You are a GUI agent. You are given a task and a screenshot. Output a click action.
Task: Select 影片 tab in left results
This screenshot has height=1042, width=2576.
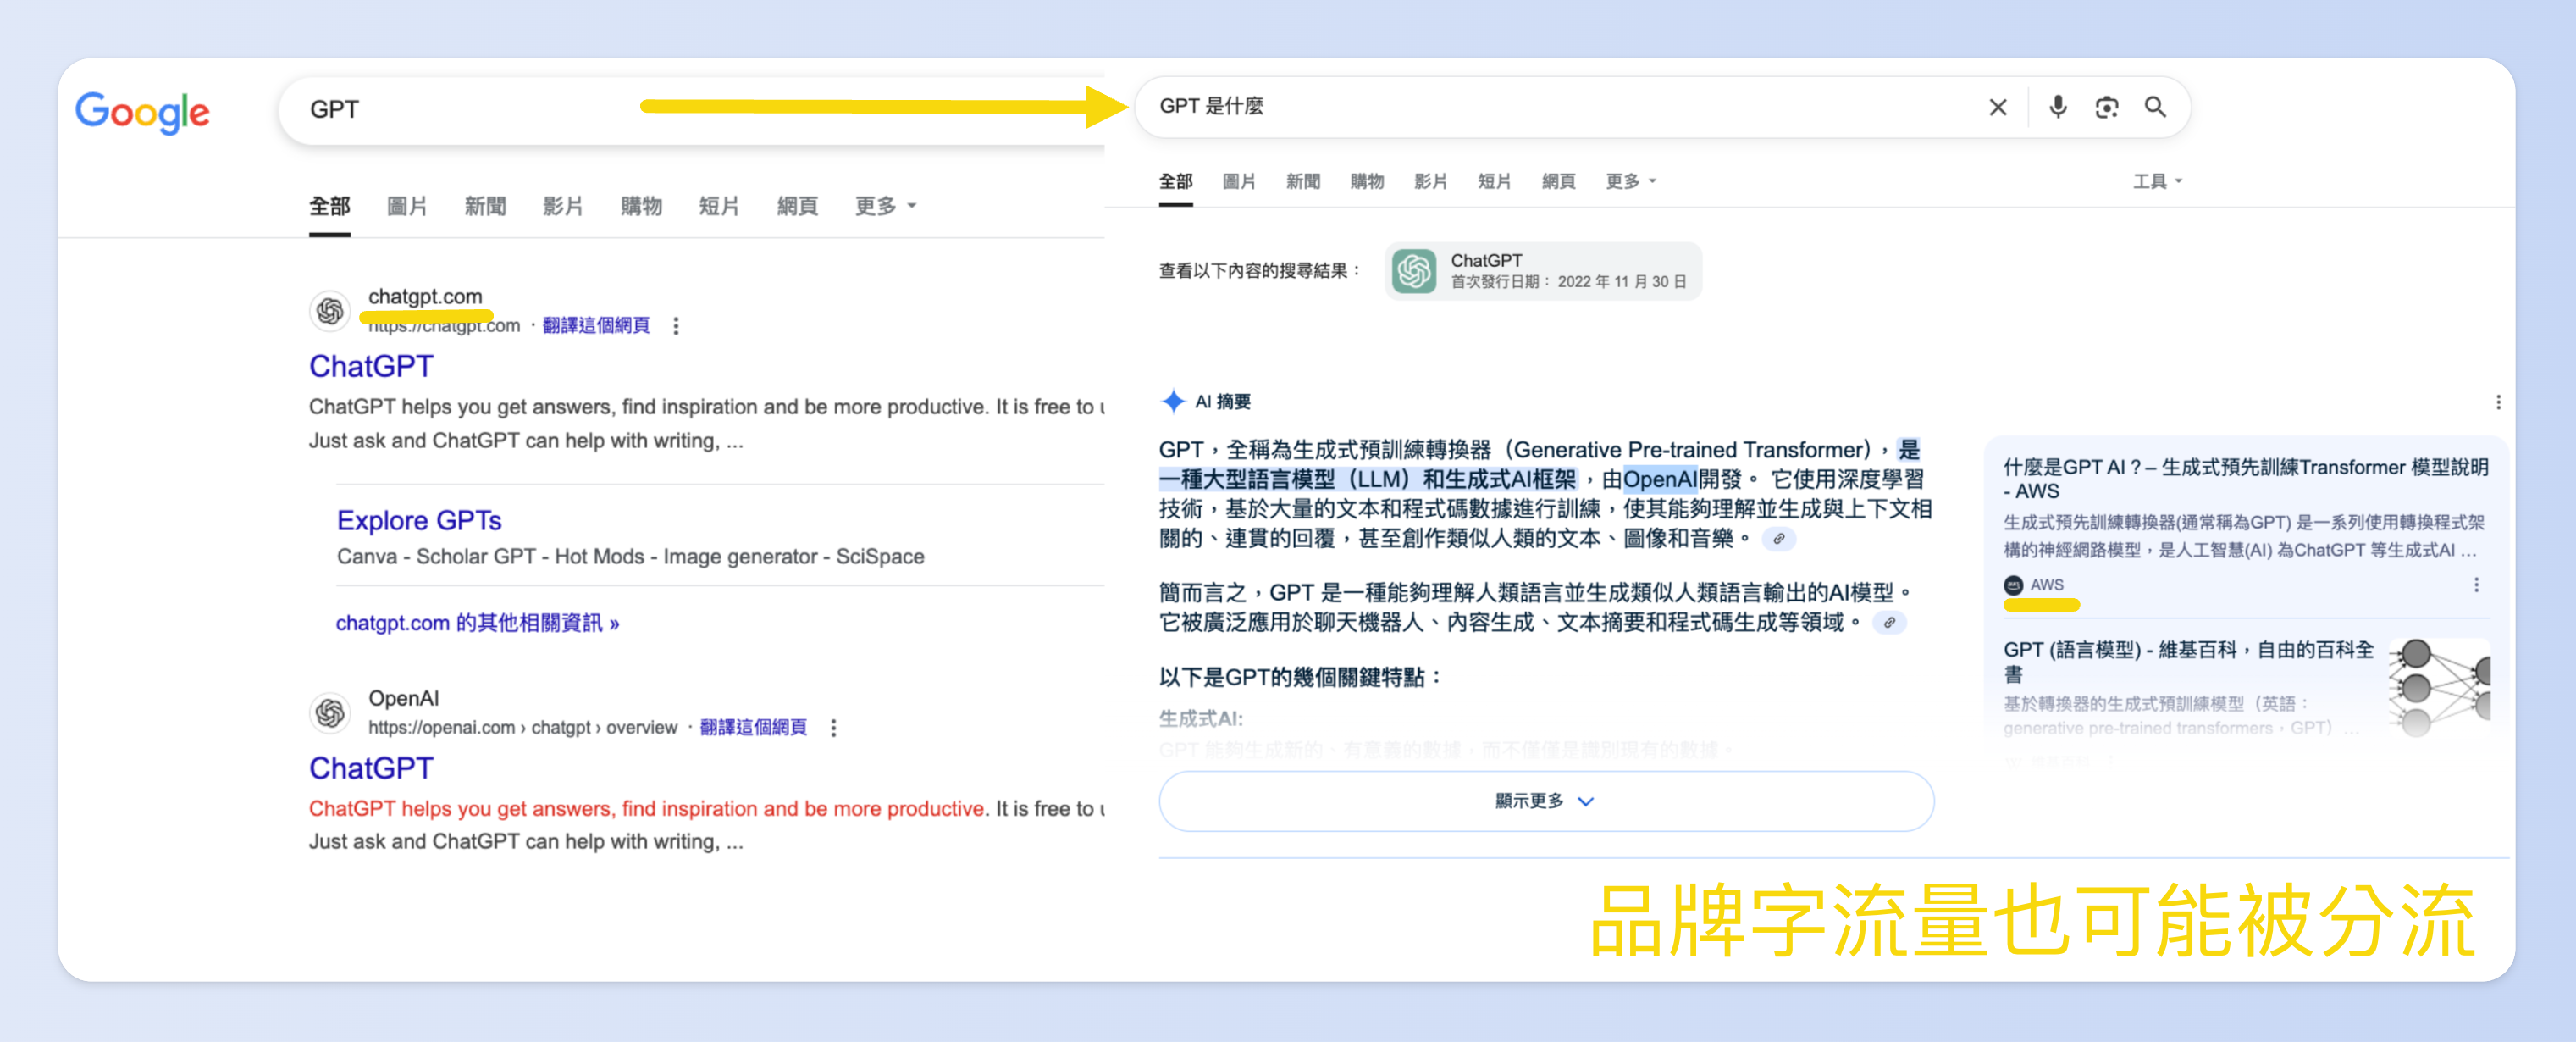pos(563,207)
